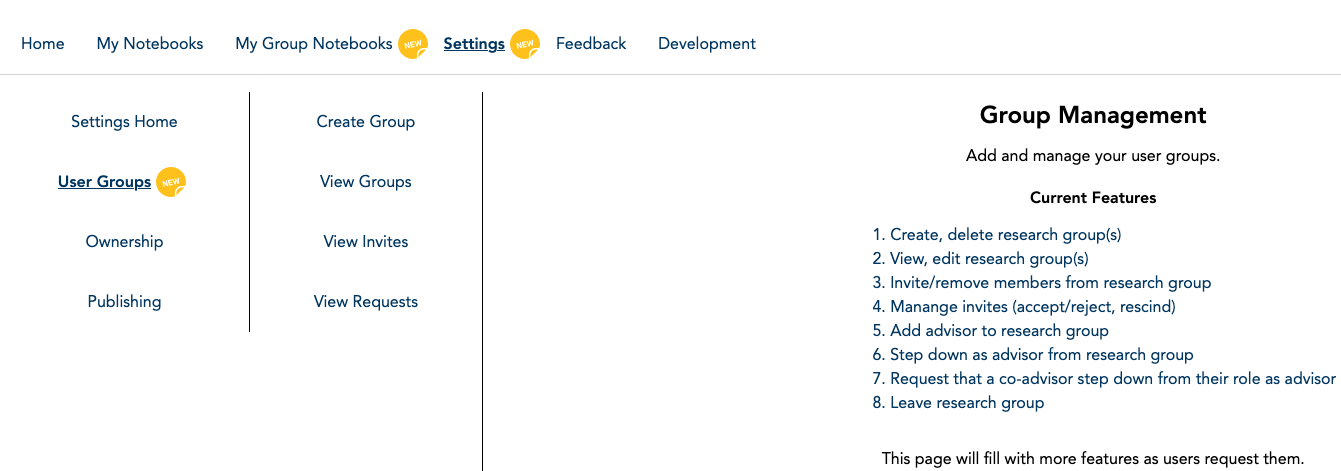Navigate to the Development page
Viewport: 1341px width, 471px height.
point(707,44)
